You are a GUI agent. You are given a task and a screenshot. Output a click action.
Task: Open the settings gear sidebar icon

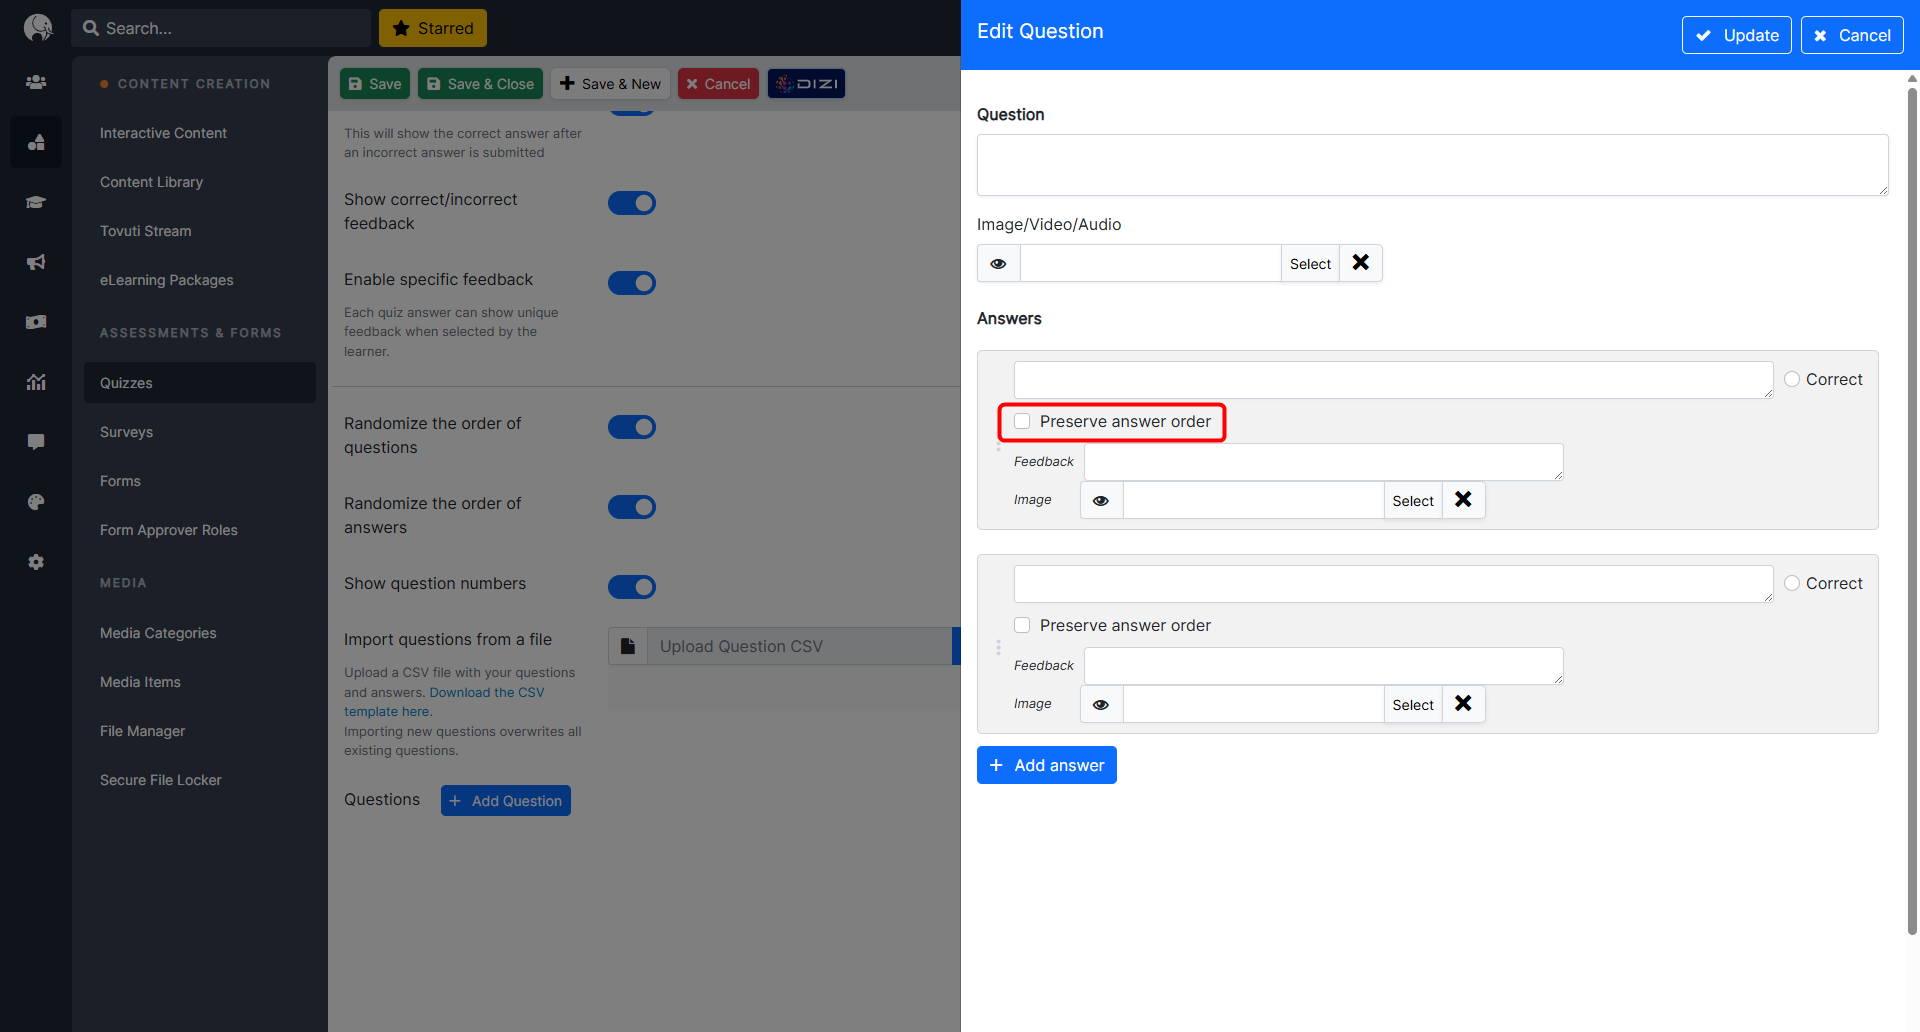[36, 562]
